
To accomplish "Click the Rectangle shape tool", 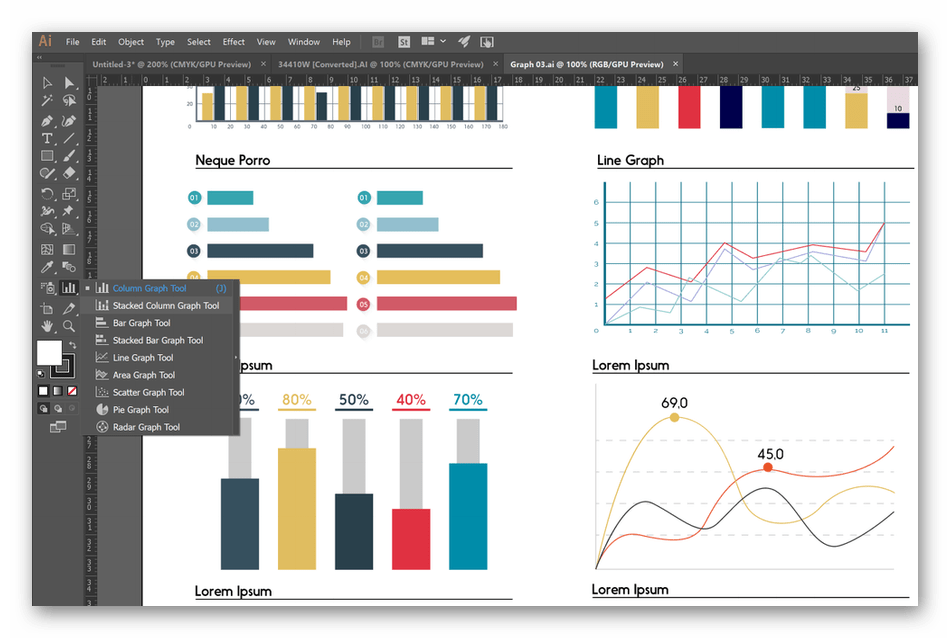I will click(x=47, y=156).
